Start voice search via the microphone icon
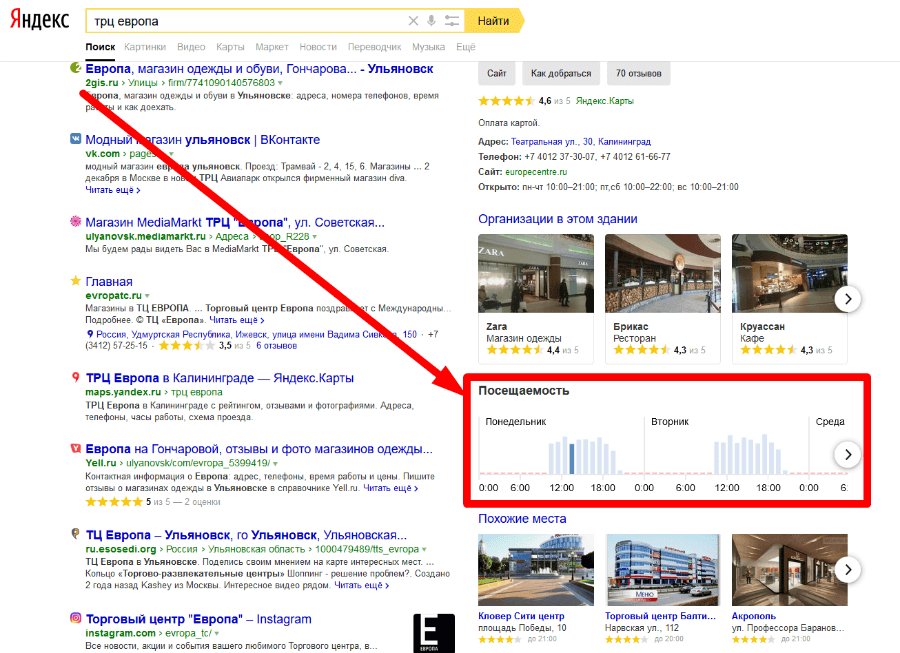The image size is (900, 653). pyautogui.click(x=432, y=21)
